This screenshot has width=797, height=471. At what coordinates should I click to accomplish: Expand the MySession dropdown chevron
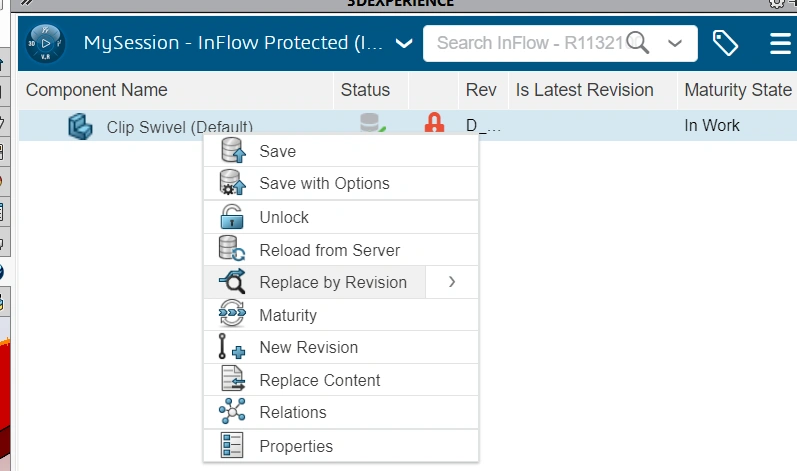pos(404,43)
